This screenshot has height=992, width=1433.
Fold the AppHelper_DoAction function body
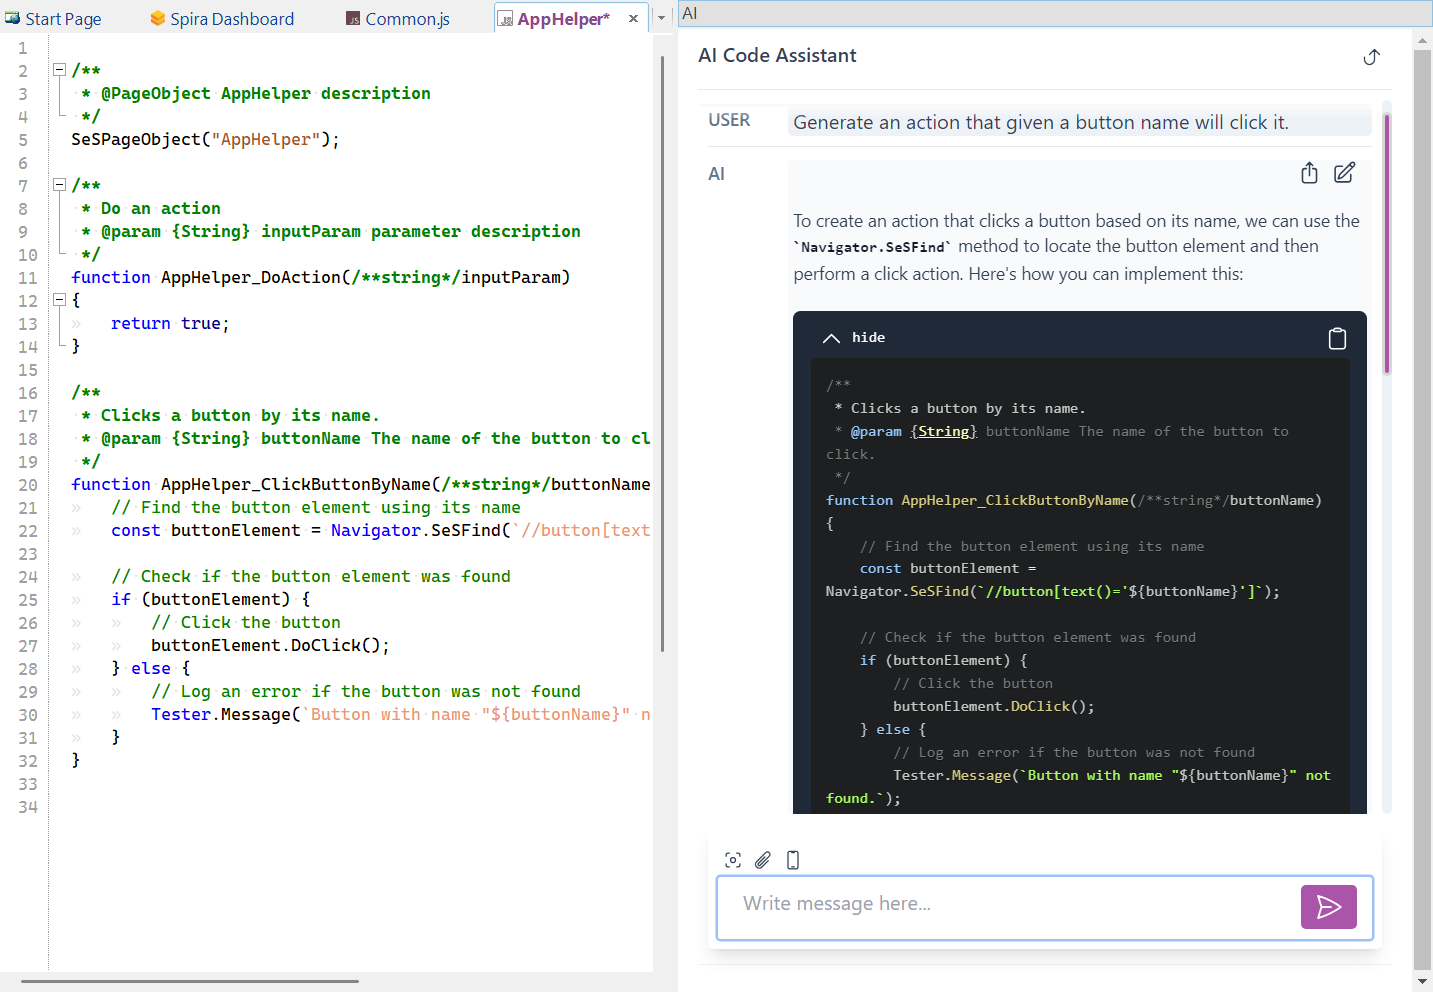[59, 299]
